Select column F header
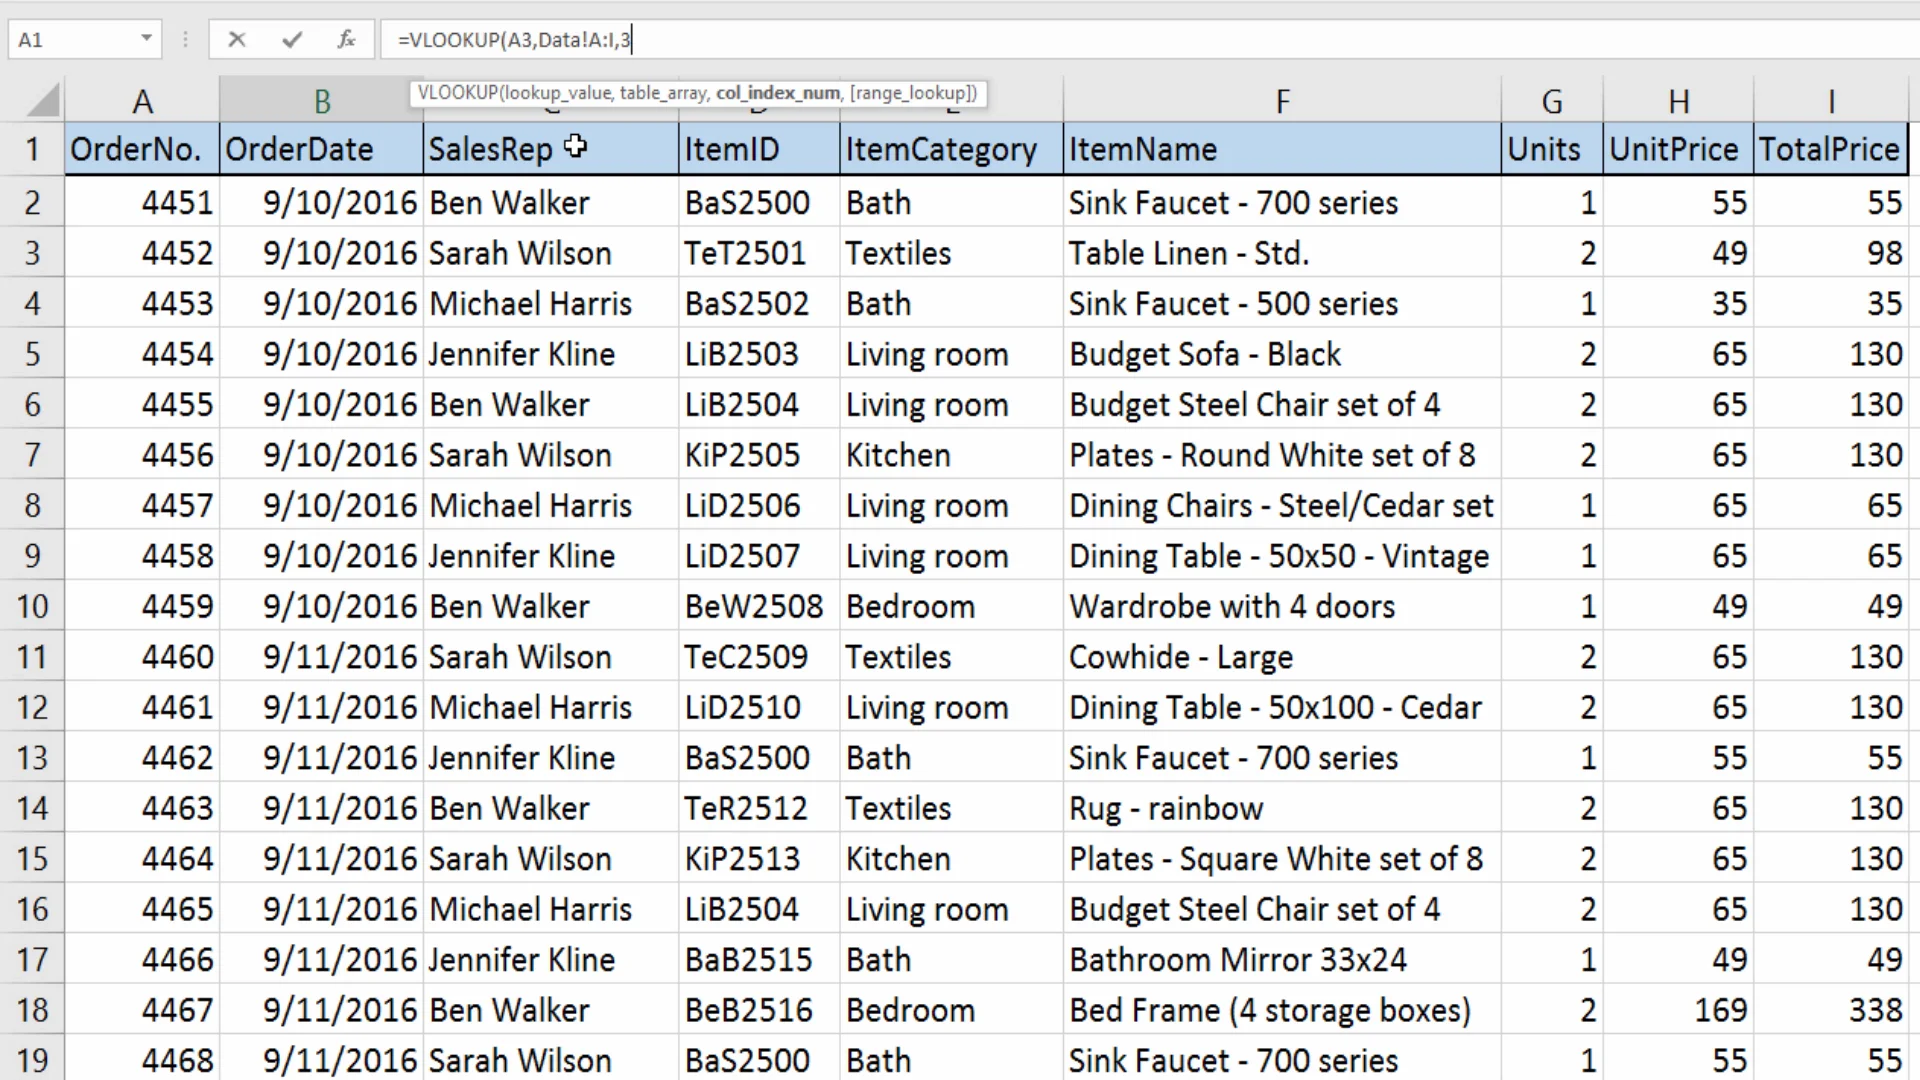This screenshot has width=1920, height=1080. (1282, 101)
